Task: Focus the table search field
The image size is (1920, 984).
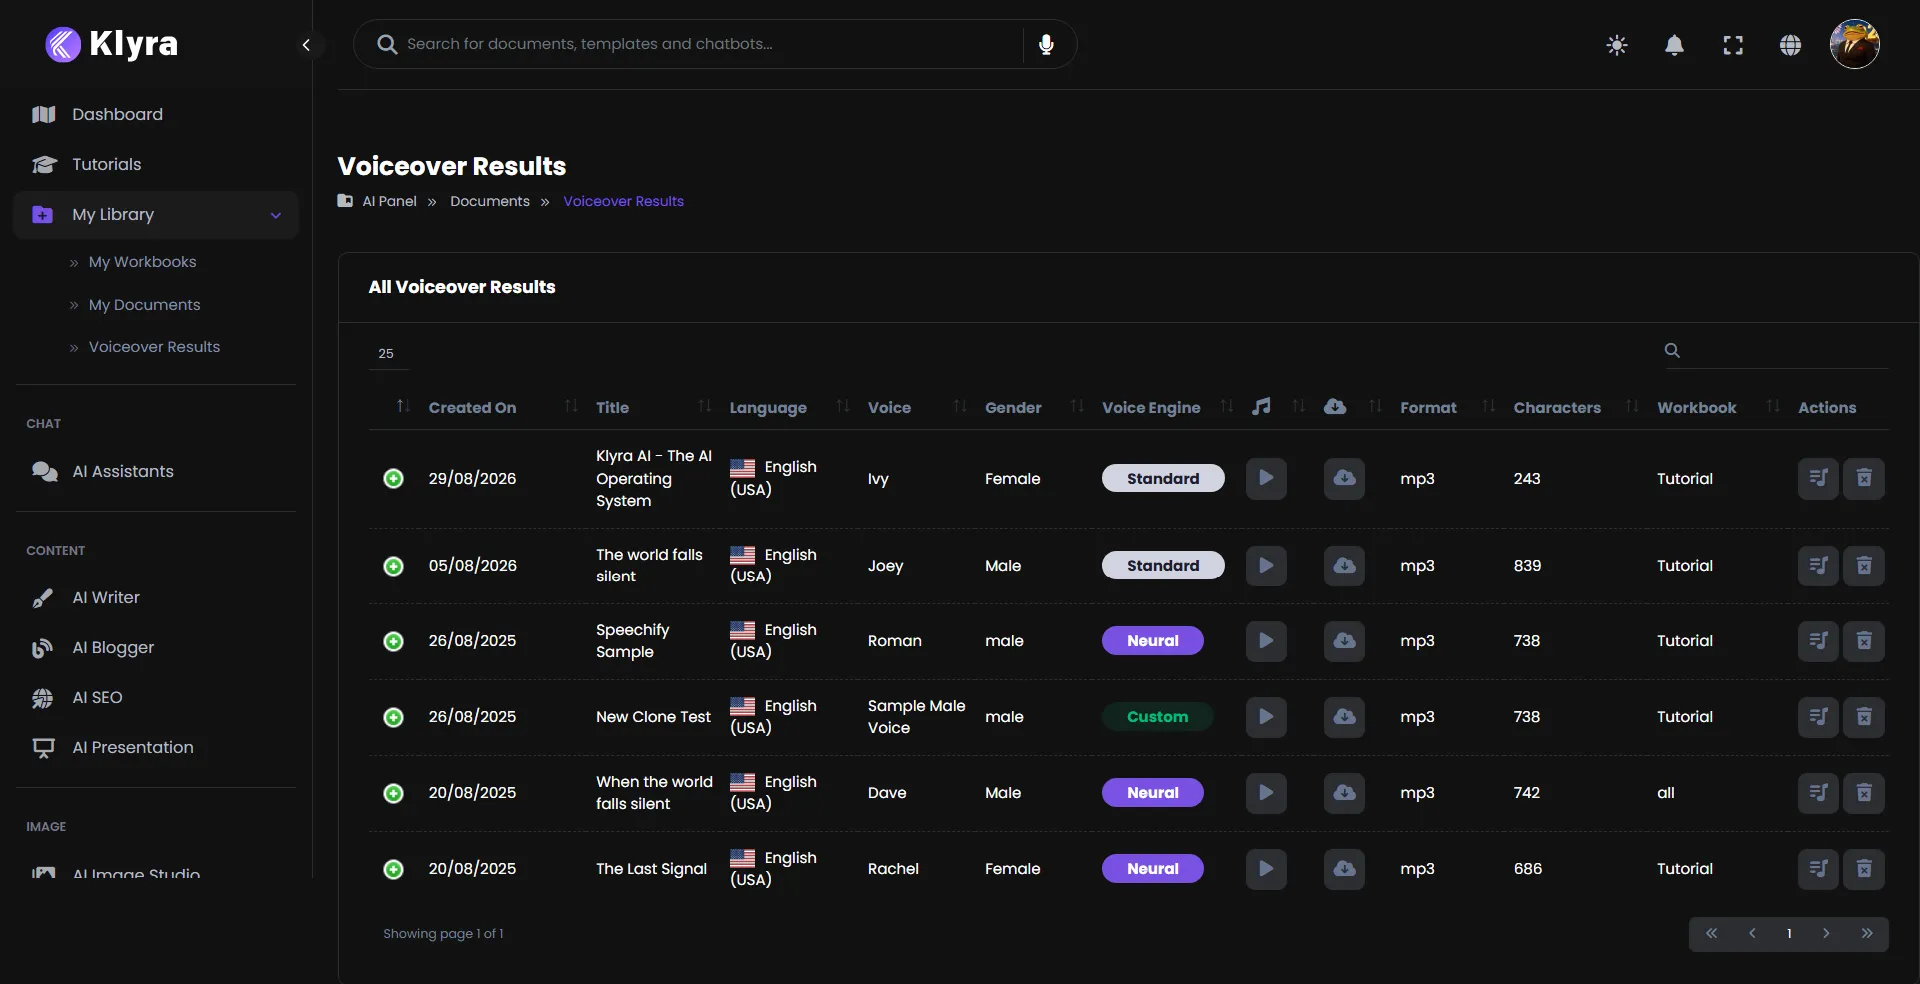Action: pos(1776,350)
